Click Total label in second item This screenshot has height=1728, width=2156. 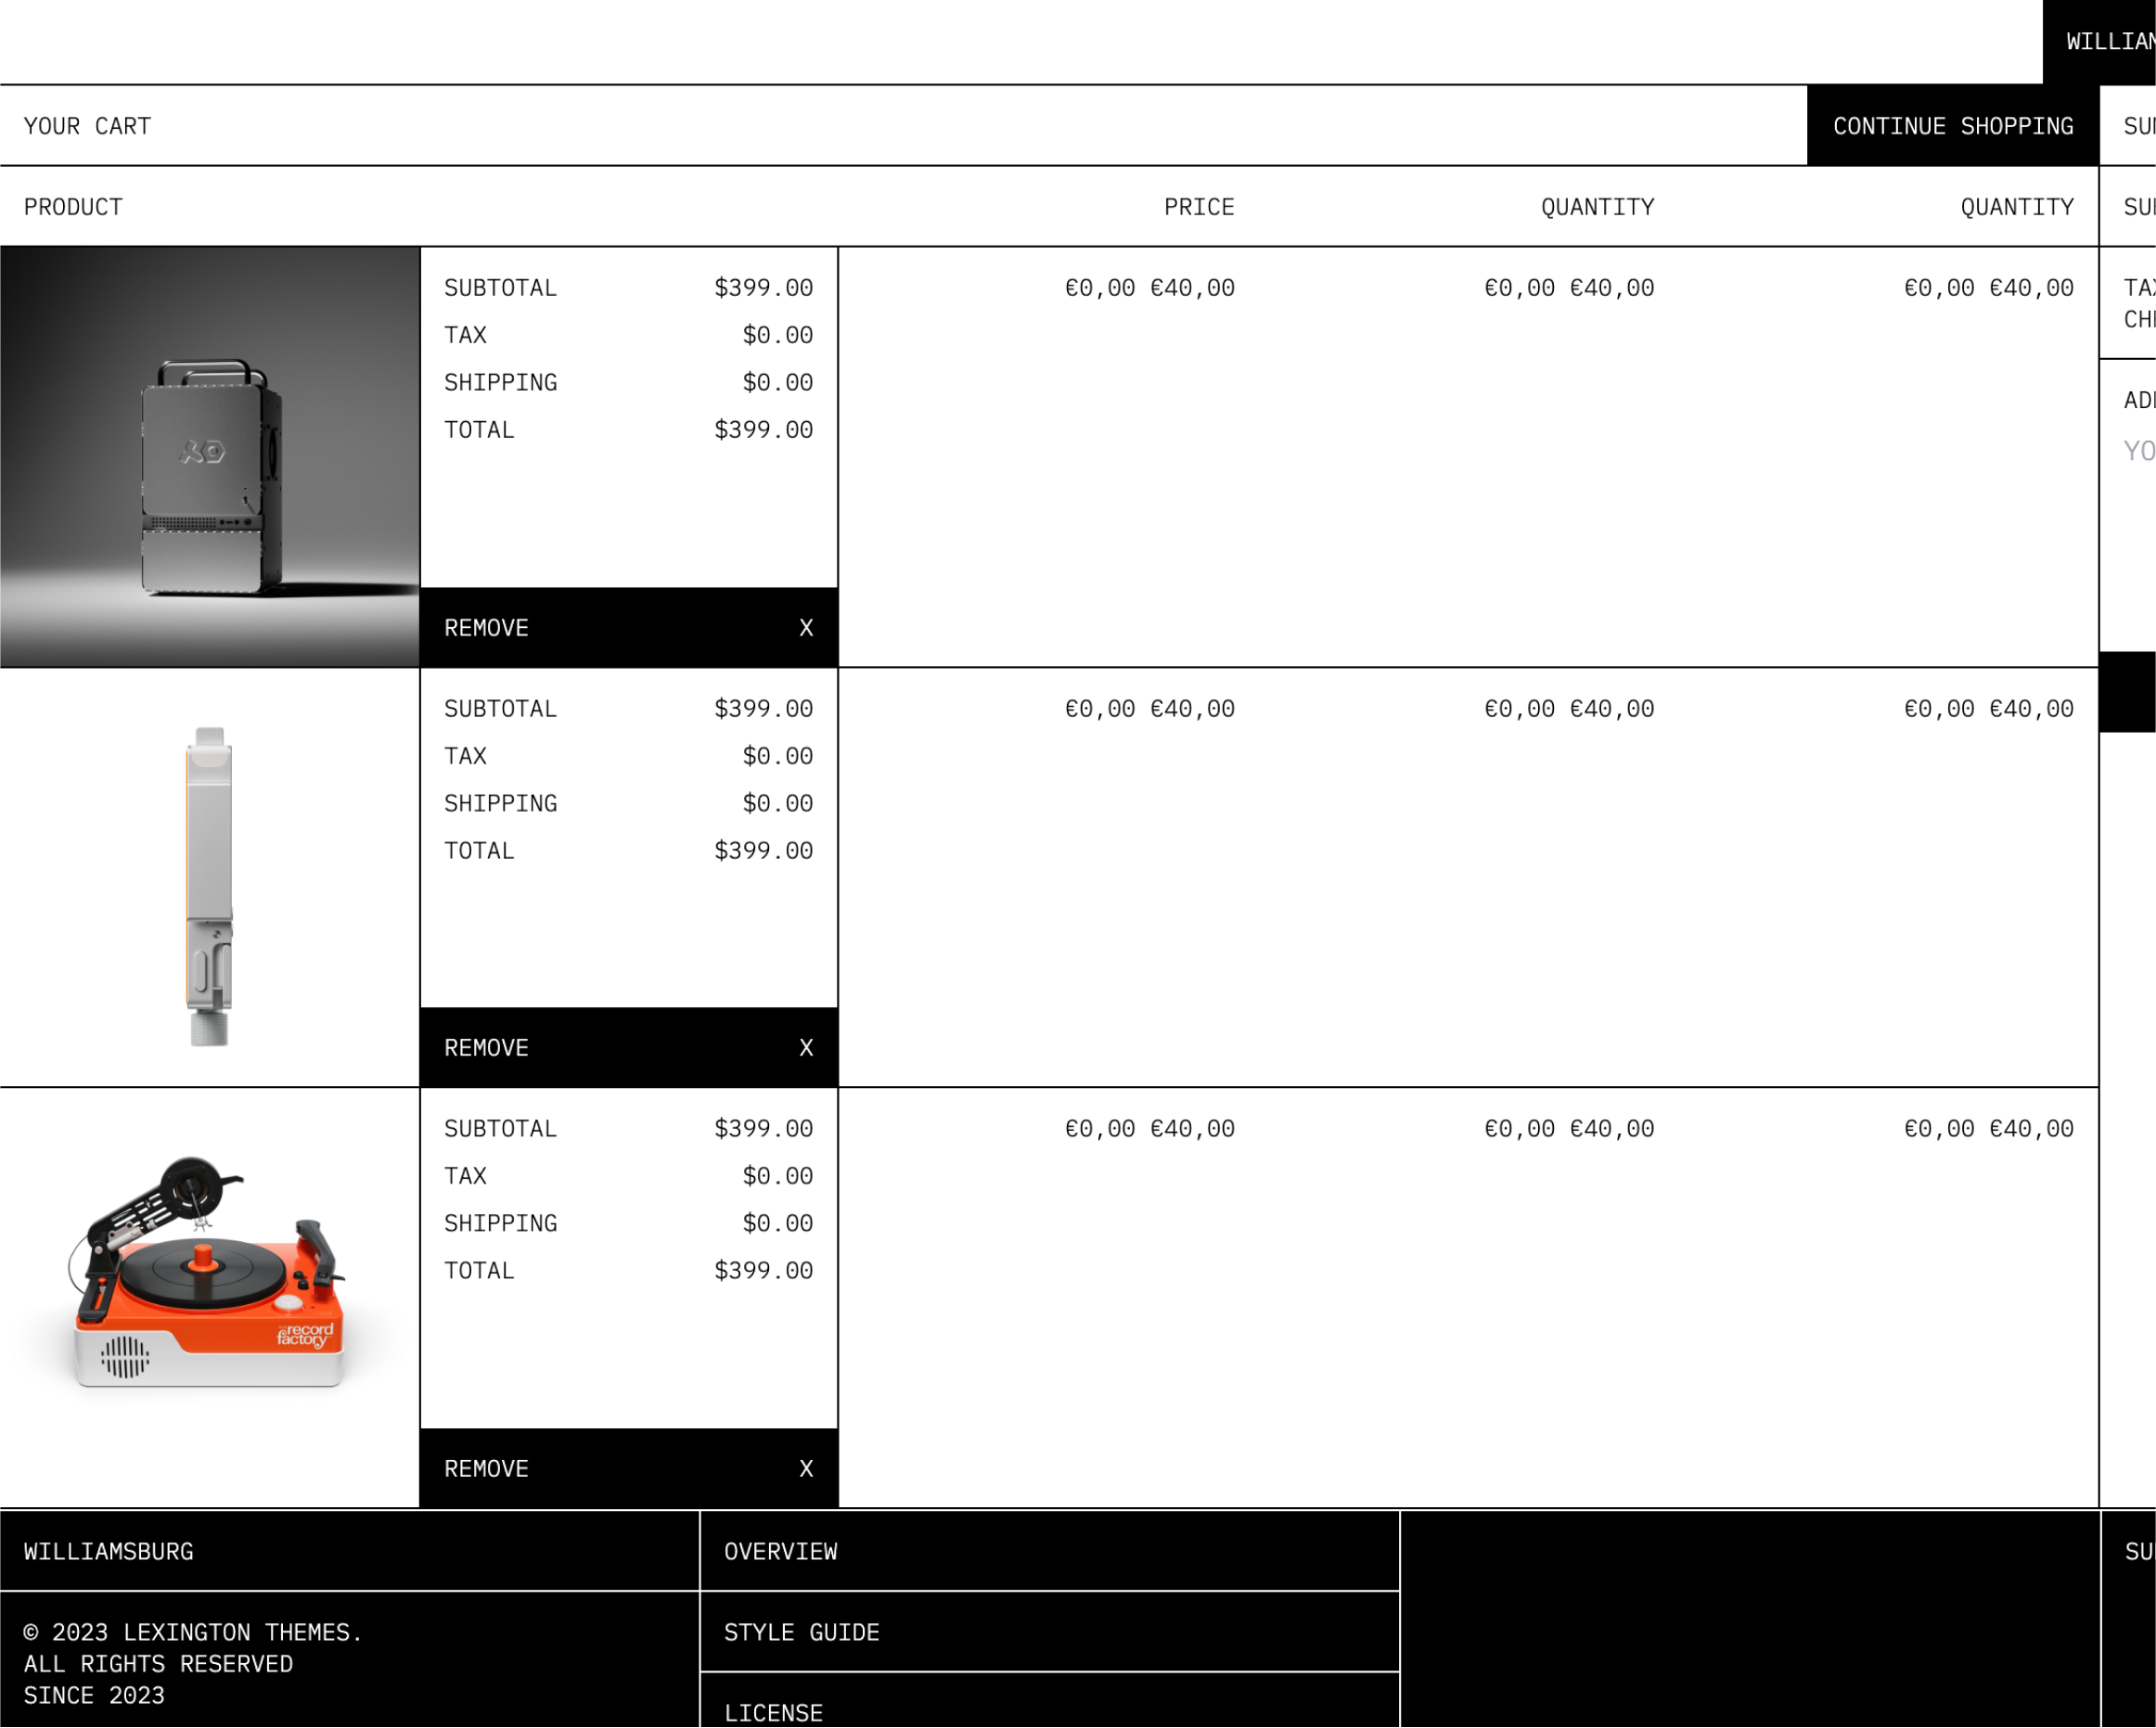point(479,851)
